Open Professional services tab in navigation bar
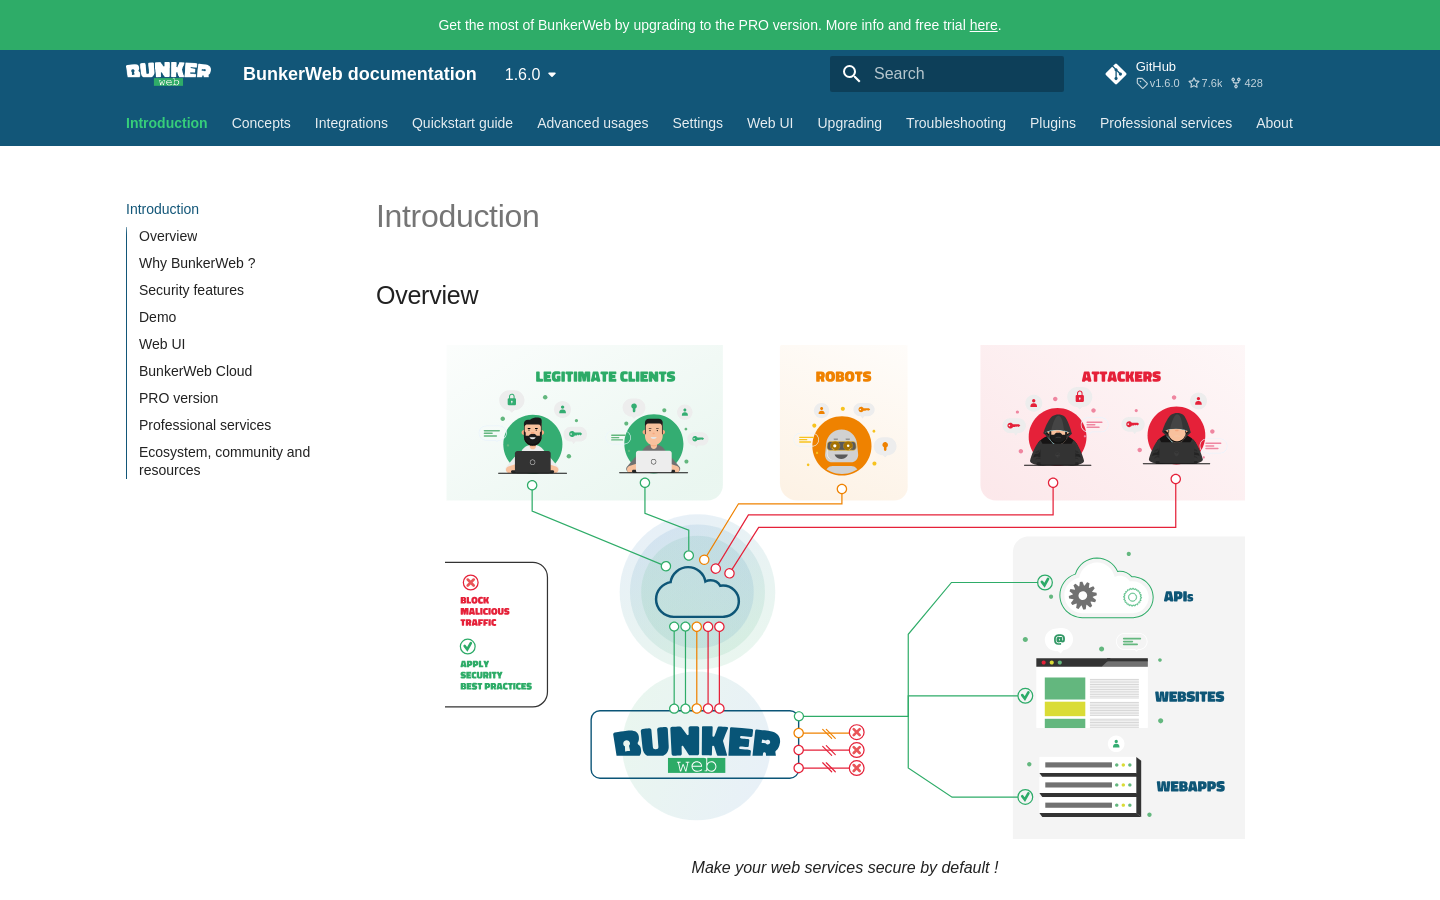Screen dimensions: 1440x900 pos(1166,123)
